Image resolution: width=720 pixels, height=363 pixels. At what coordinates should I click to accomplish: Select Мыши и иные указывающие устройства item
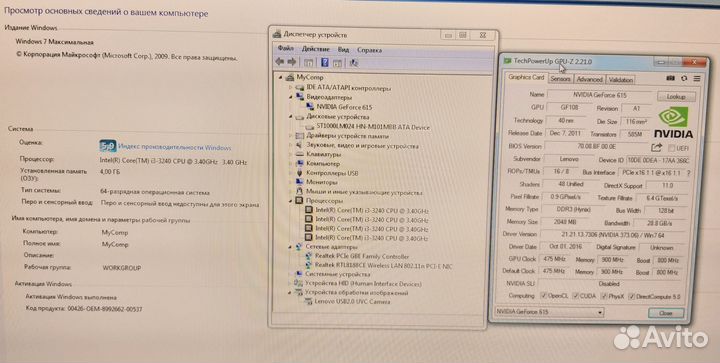[364, 193]
